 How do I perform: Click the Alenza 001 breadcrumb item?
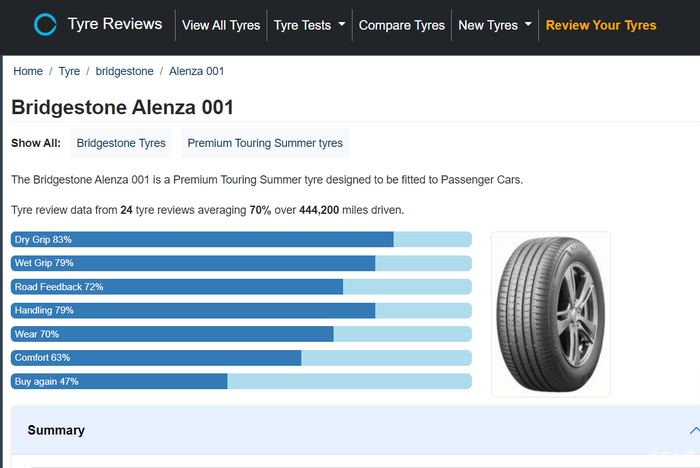195,72
